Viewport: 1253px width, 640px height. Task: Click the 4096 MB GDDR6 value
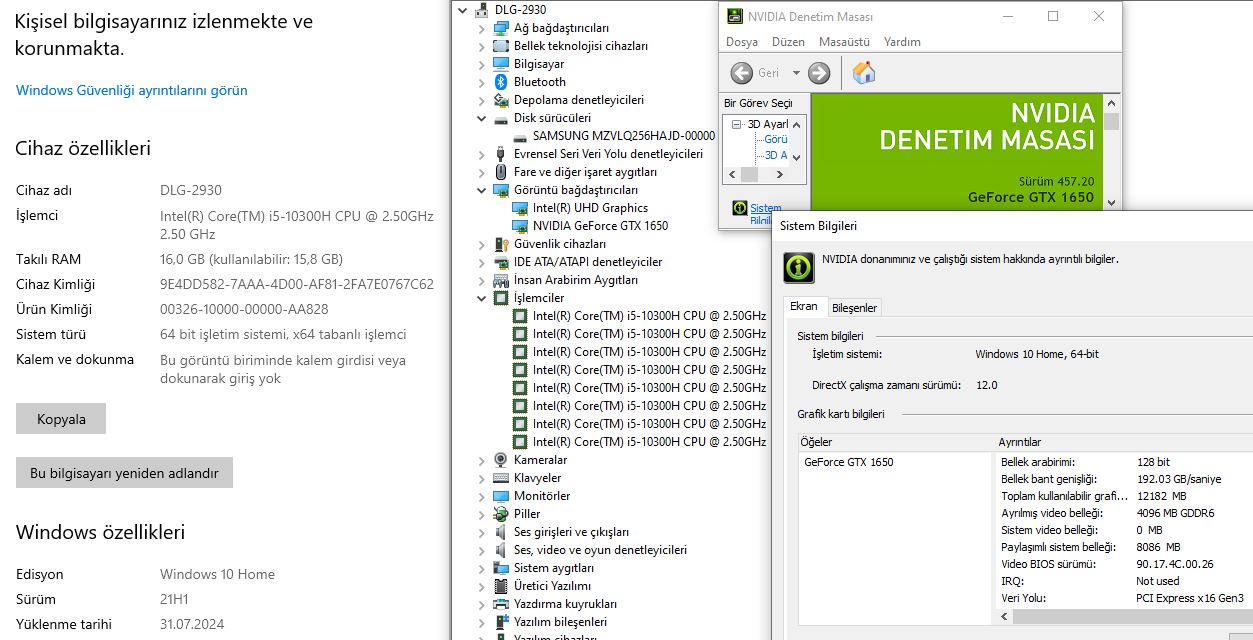pyautogui.click(x=1175, y=513)
